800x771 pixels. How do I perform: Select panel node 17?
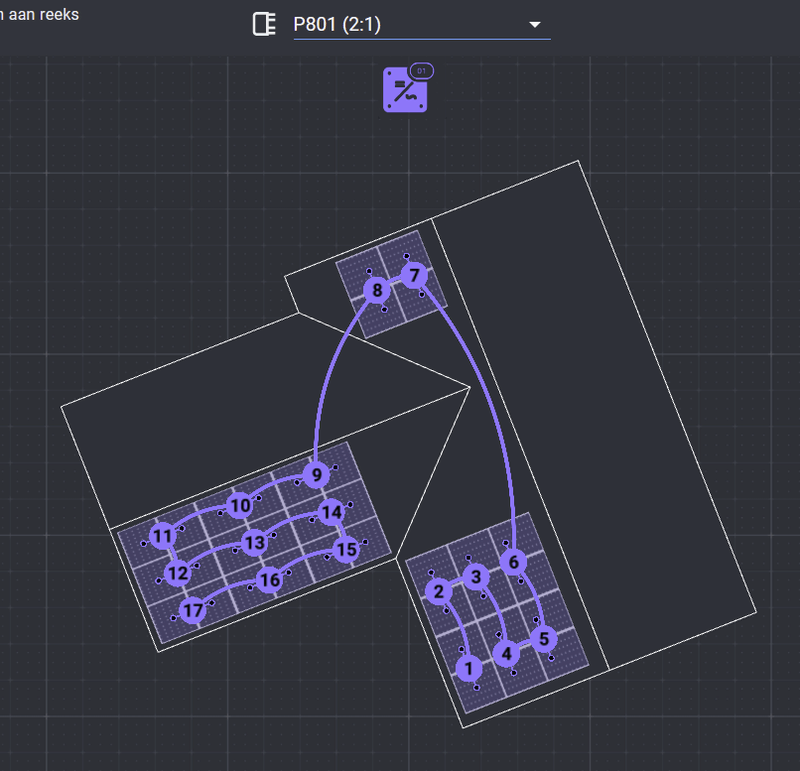point(193,611)
